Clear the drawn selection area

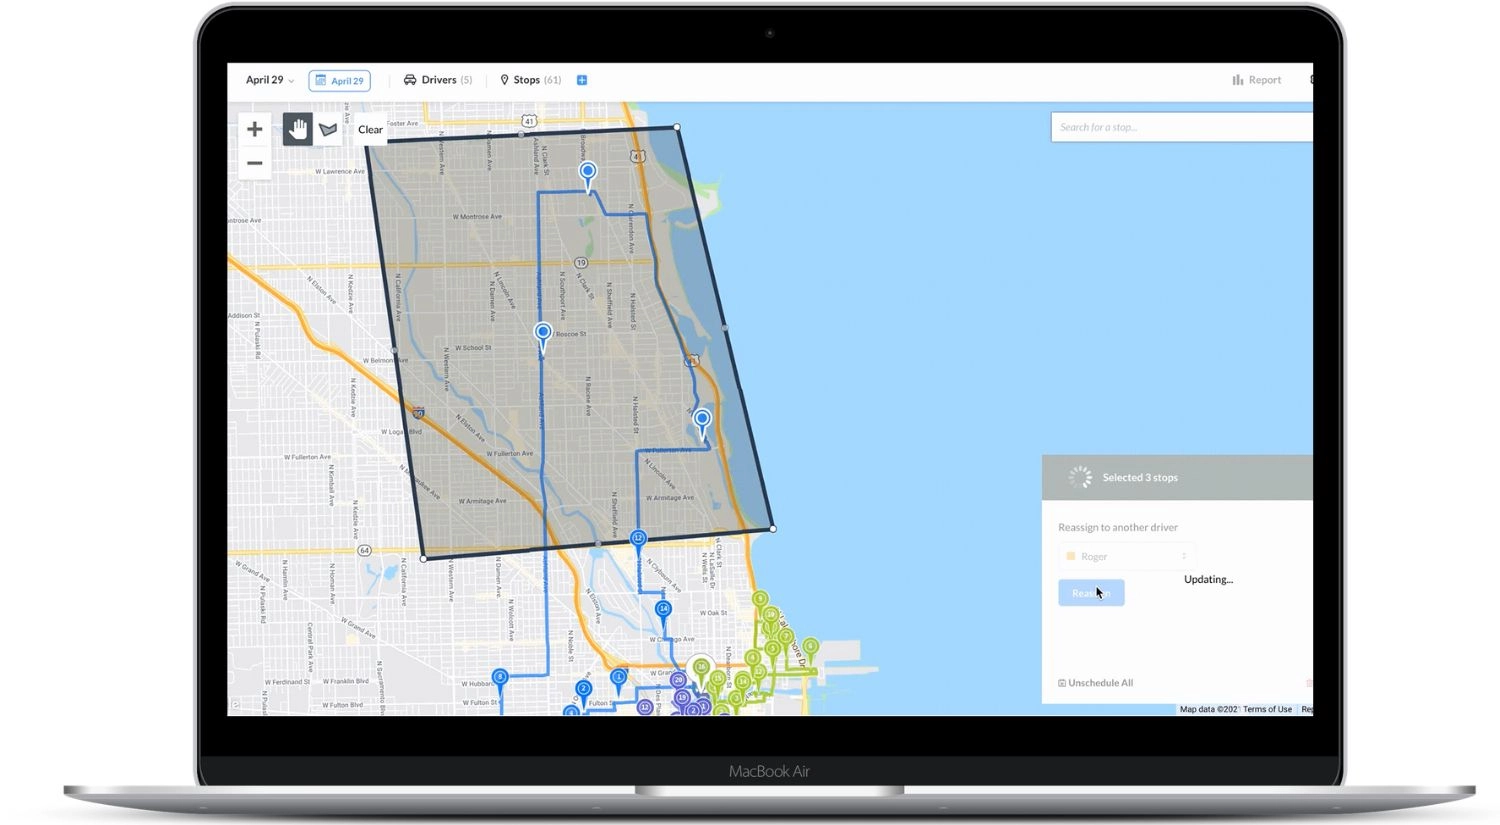point(370,130)
